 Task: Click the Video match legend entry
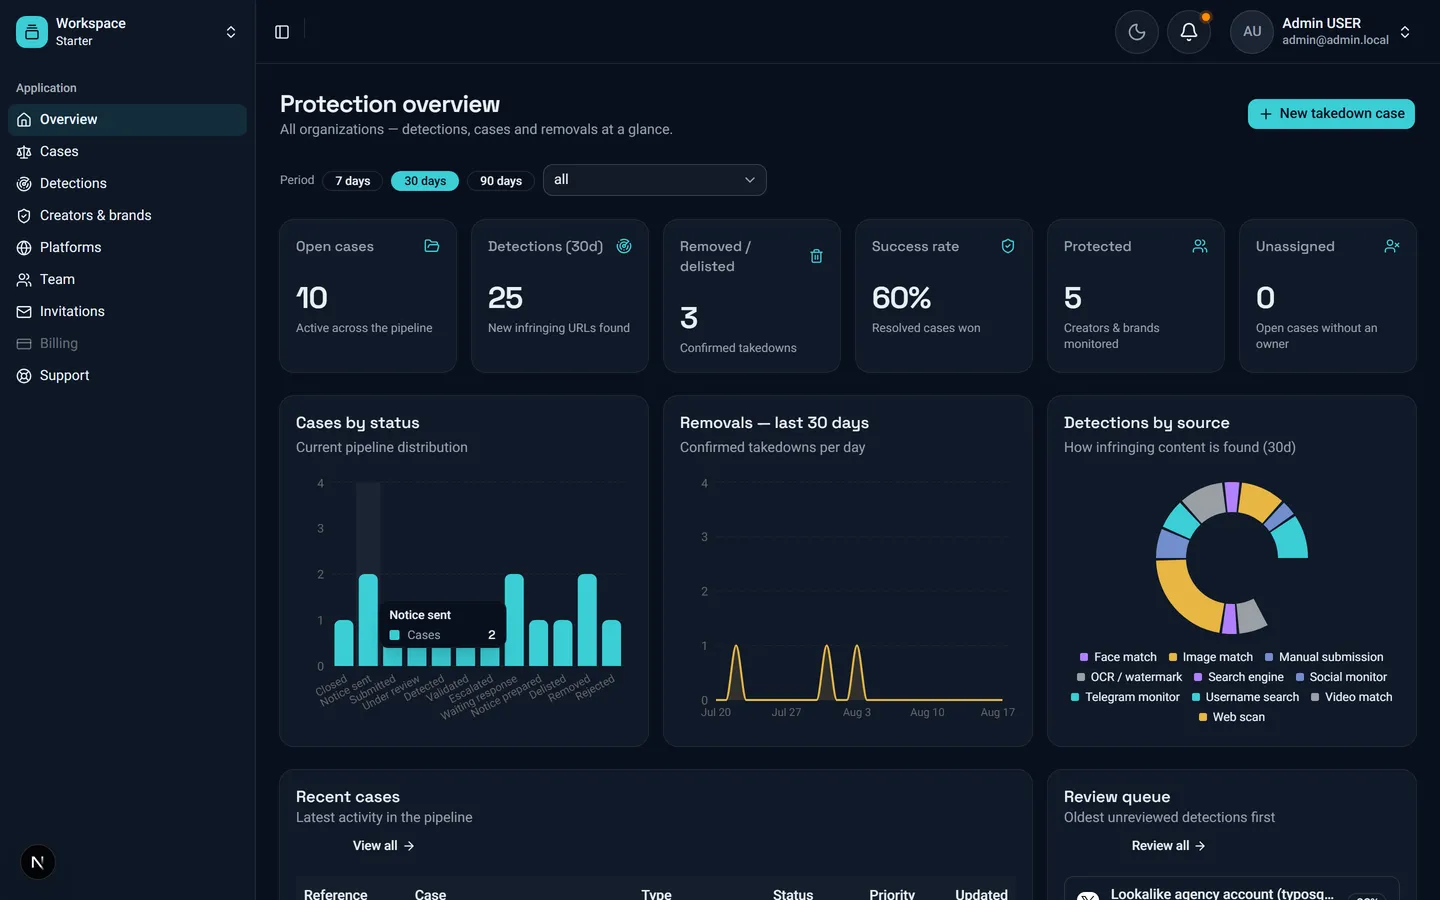(1351, 697)
